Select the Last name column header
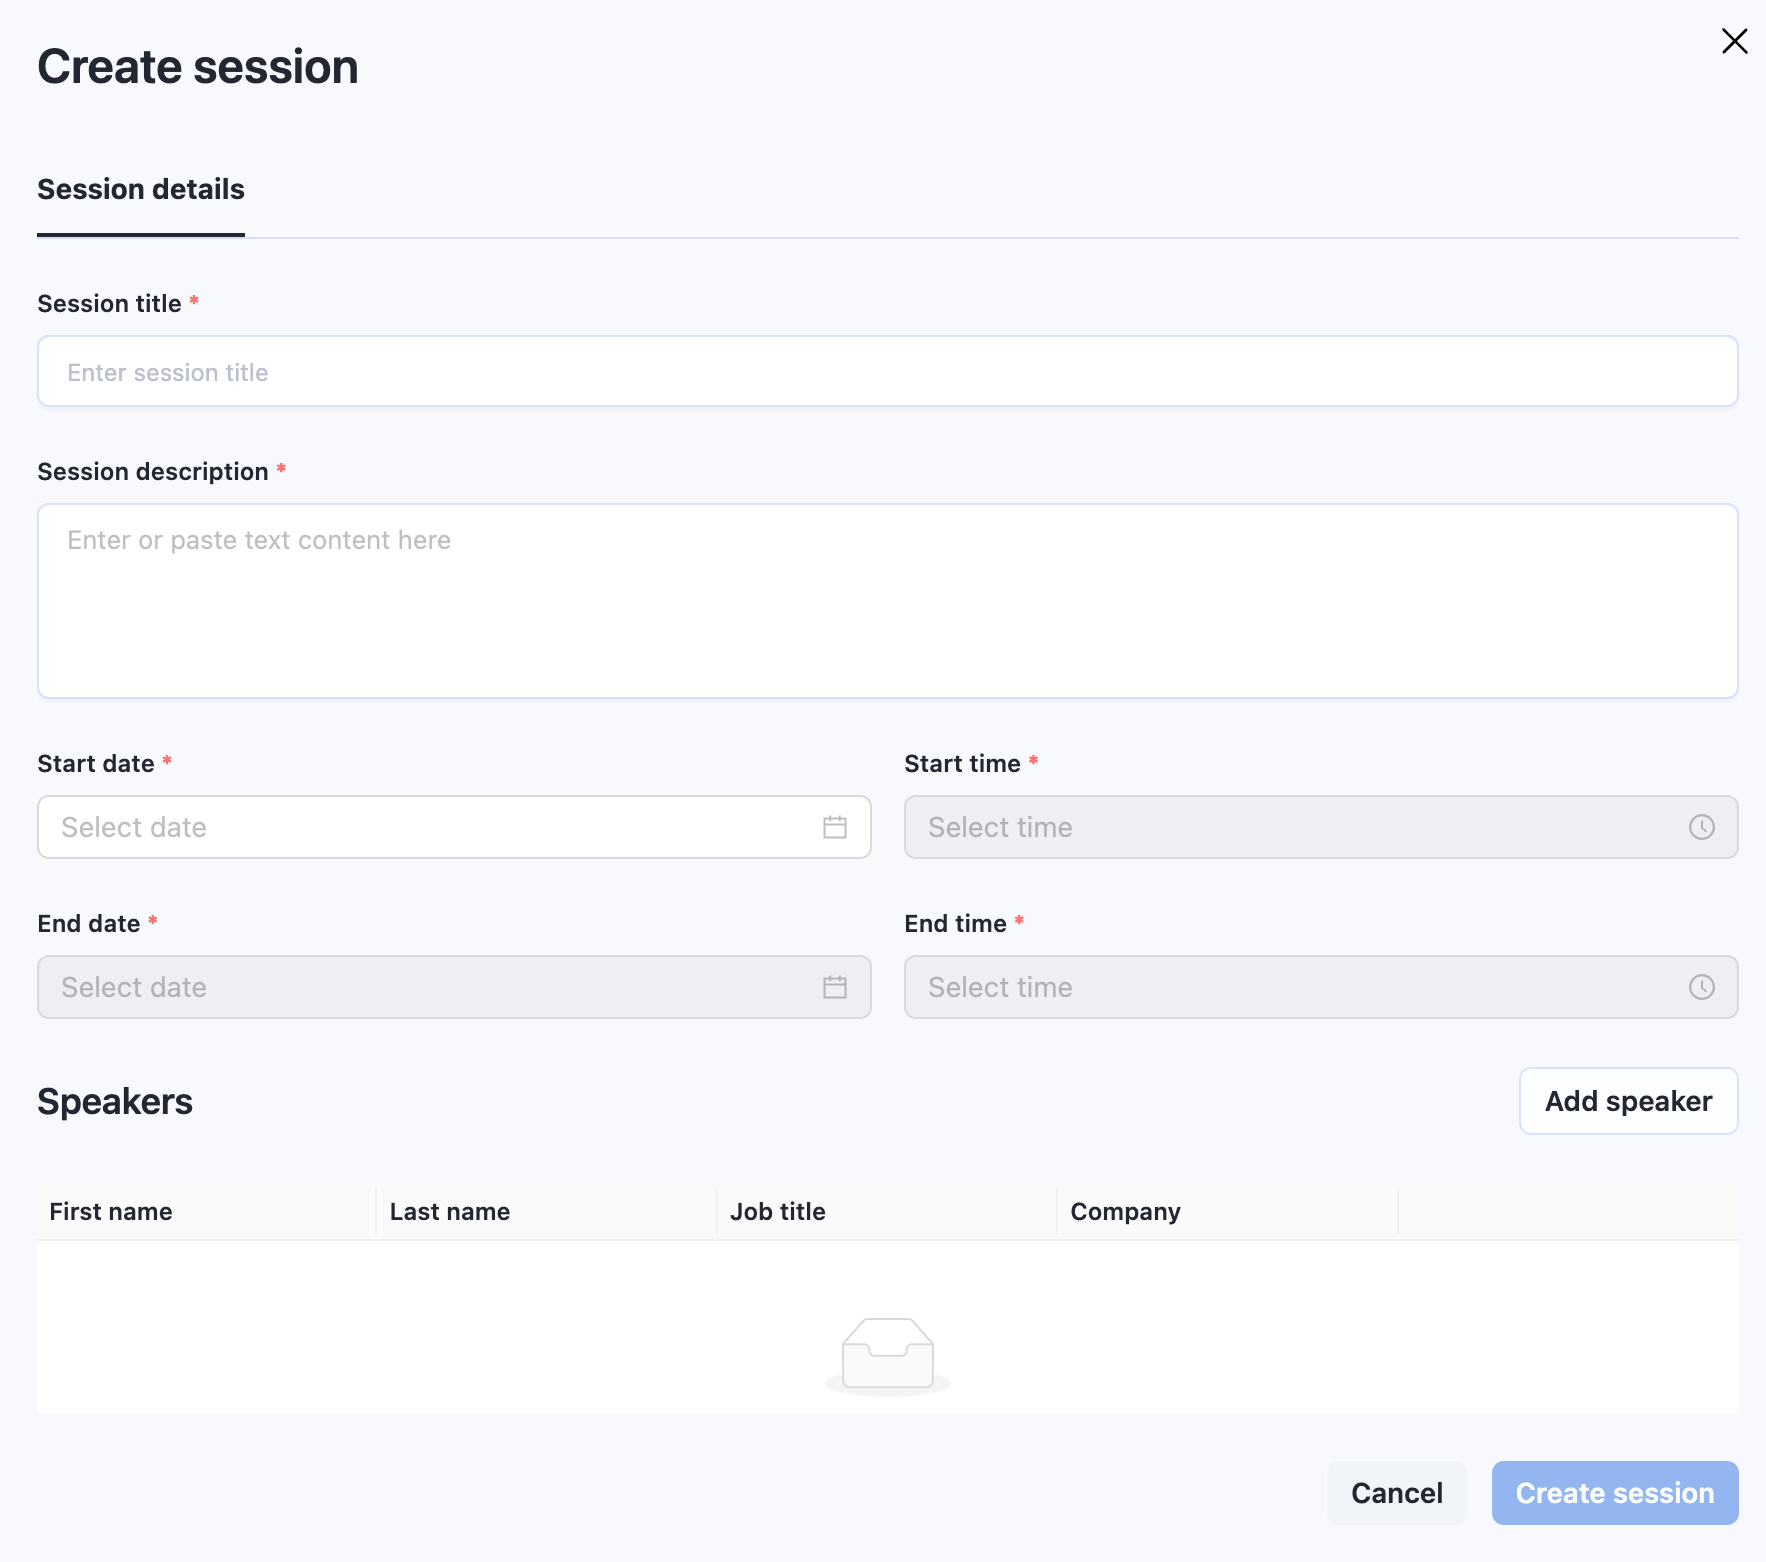 pos(450,1212)
